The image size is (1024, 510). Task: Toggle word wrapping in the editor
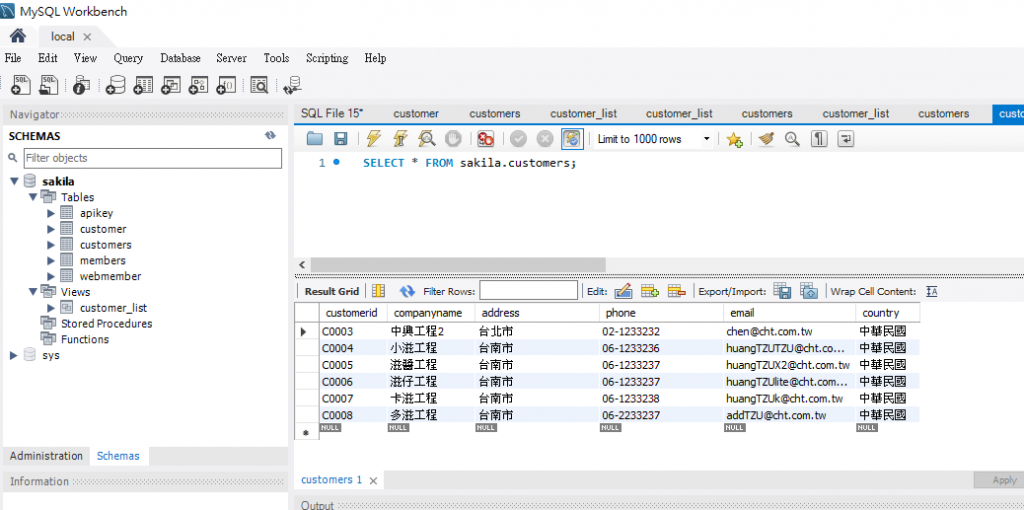pyautogui.click(x=846, y=138)
